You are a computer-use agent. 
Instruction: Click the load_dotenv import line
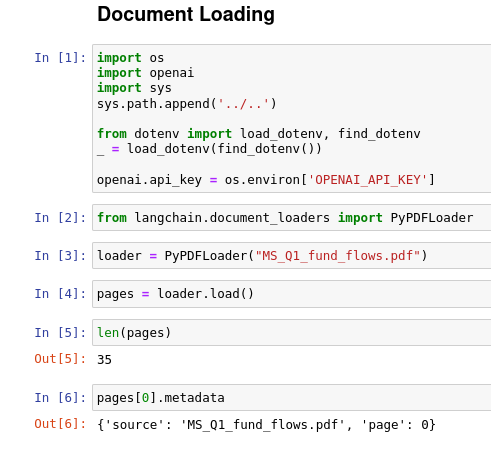click(x=259, y=134)
